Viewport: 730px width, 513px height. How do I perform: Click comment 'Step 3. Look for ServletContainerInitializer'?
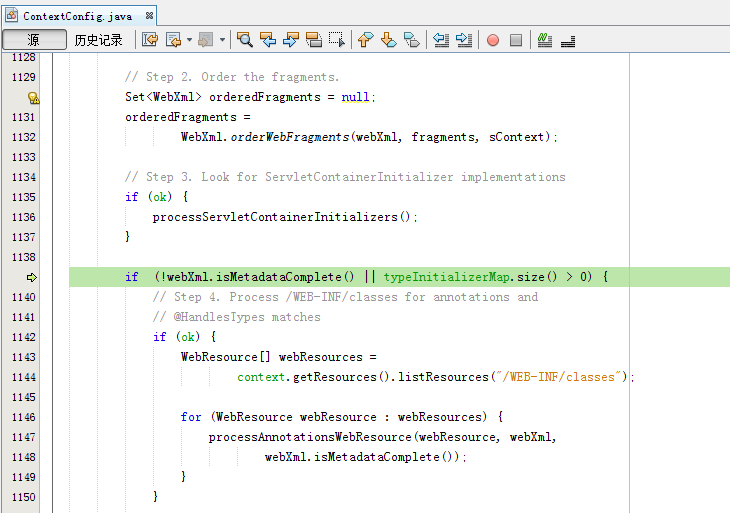point(299,177)
